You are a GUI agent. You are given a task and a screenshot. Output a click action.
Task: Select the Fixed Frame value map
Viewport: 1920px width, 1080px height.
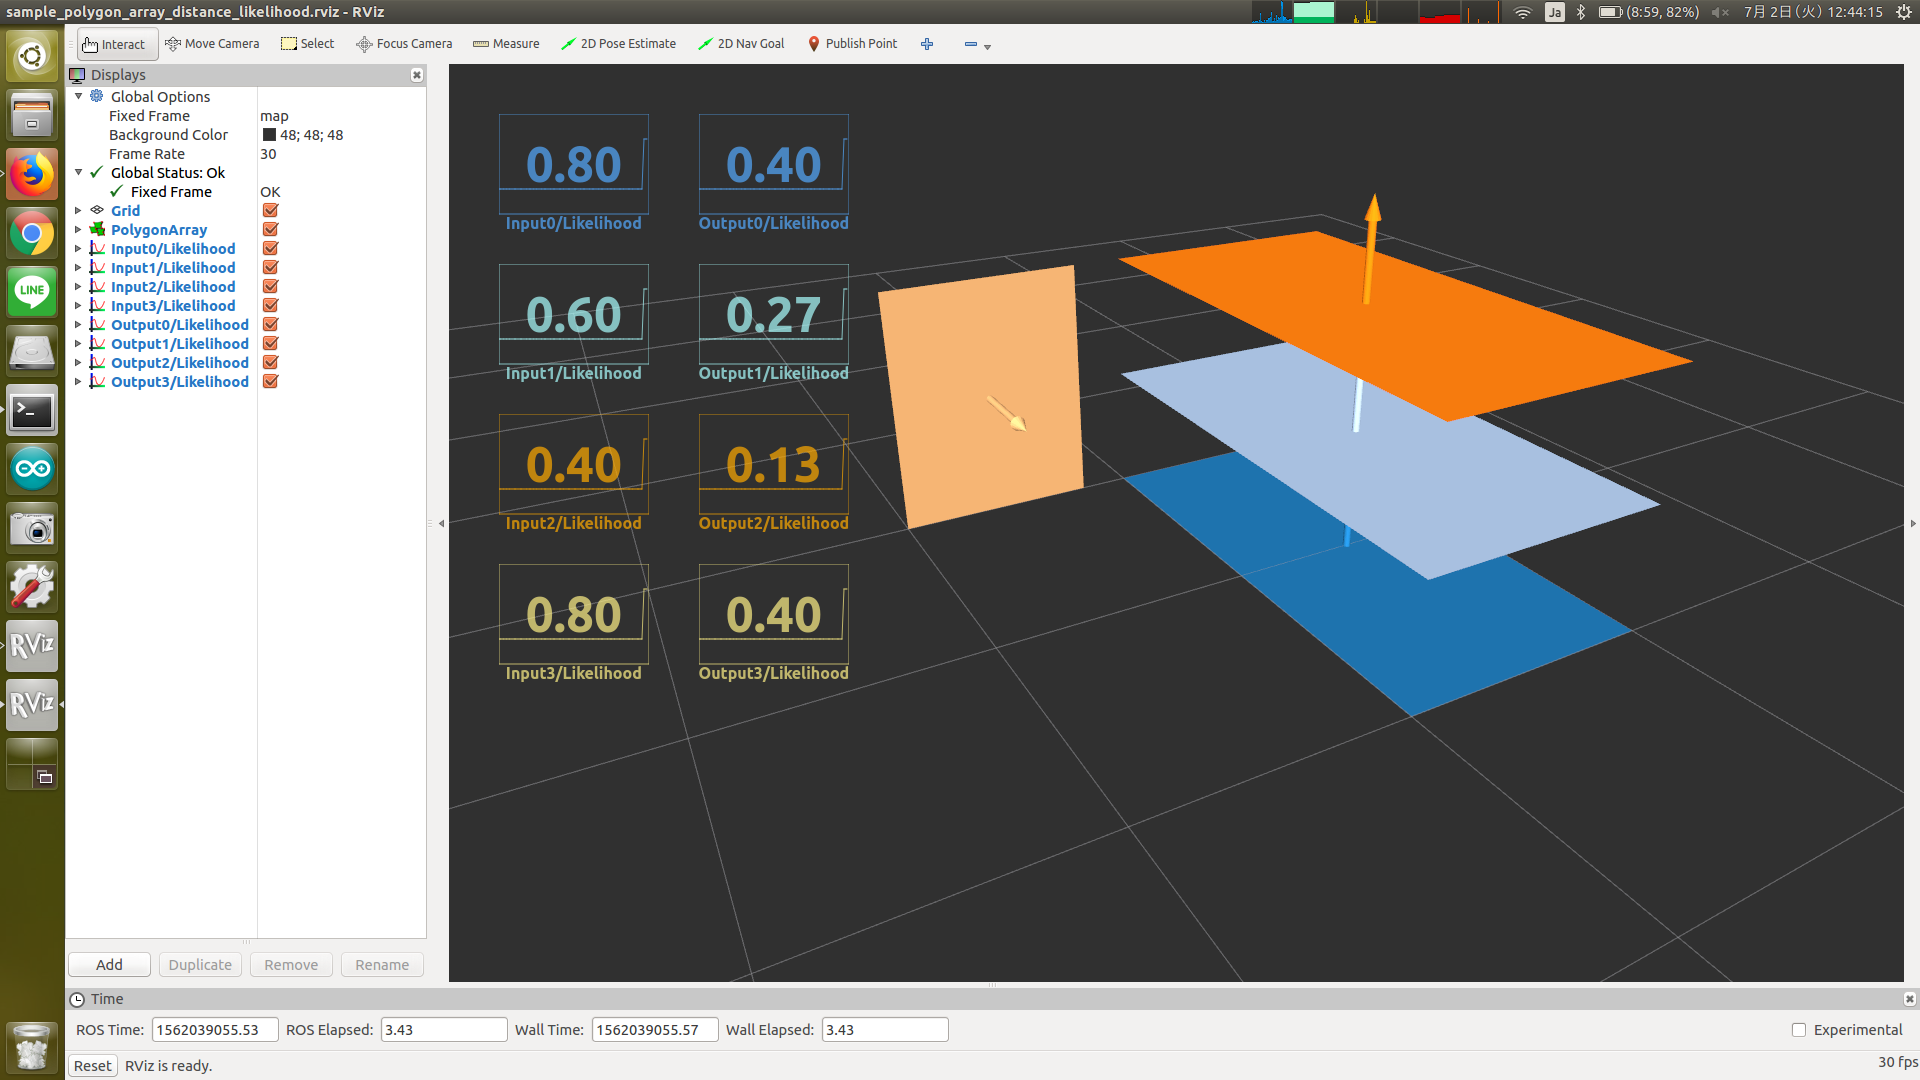[274, 116]
